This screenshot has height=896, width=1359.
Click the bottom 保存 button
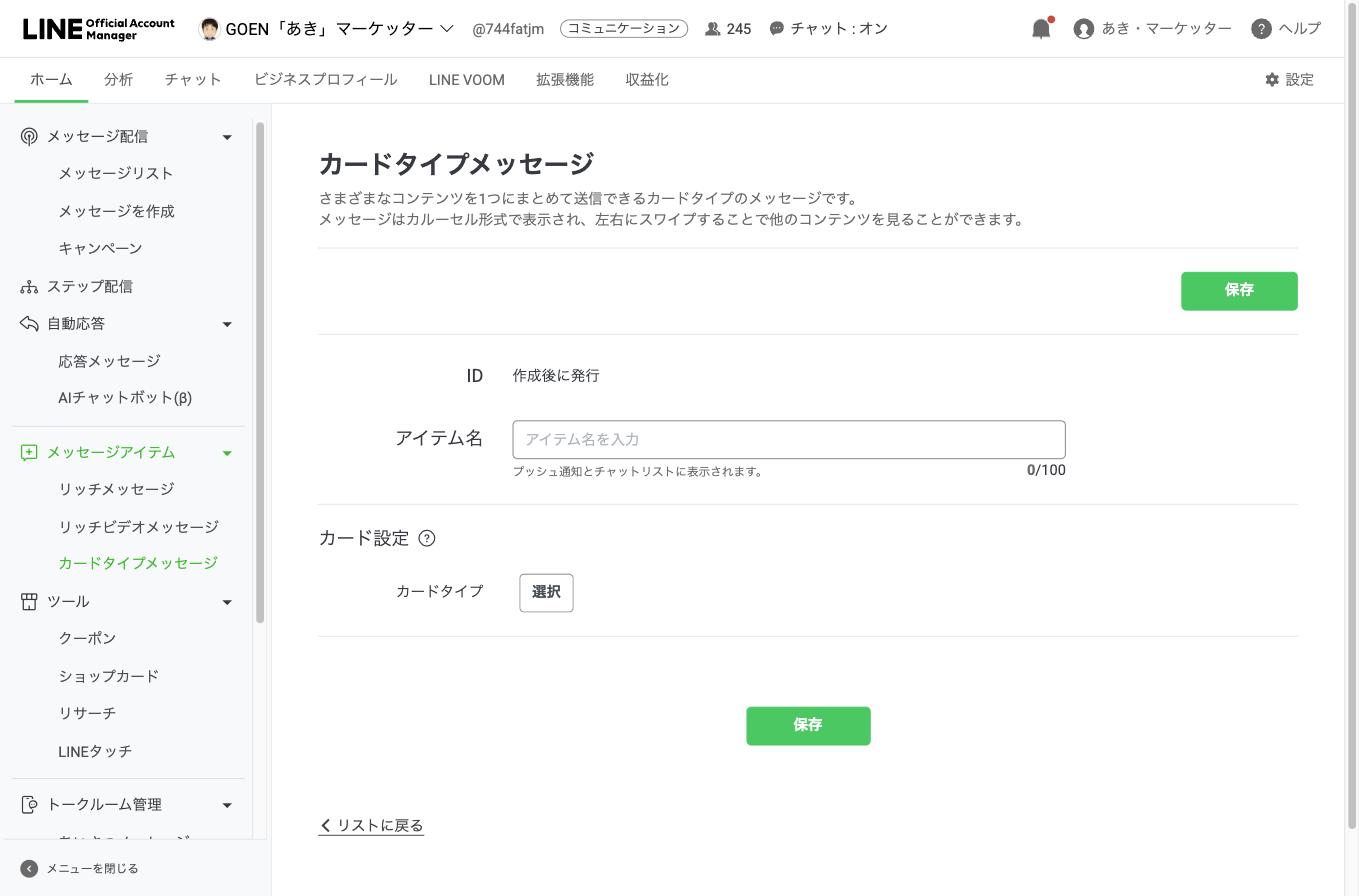808,726
